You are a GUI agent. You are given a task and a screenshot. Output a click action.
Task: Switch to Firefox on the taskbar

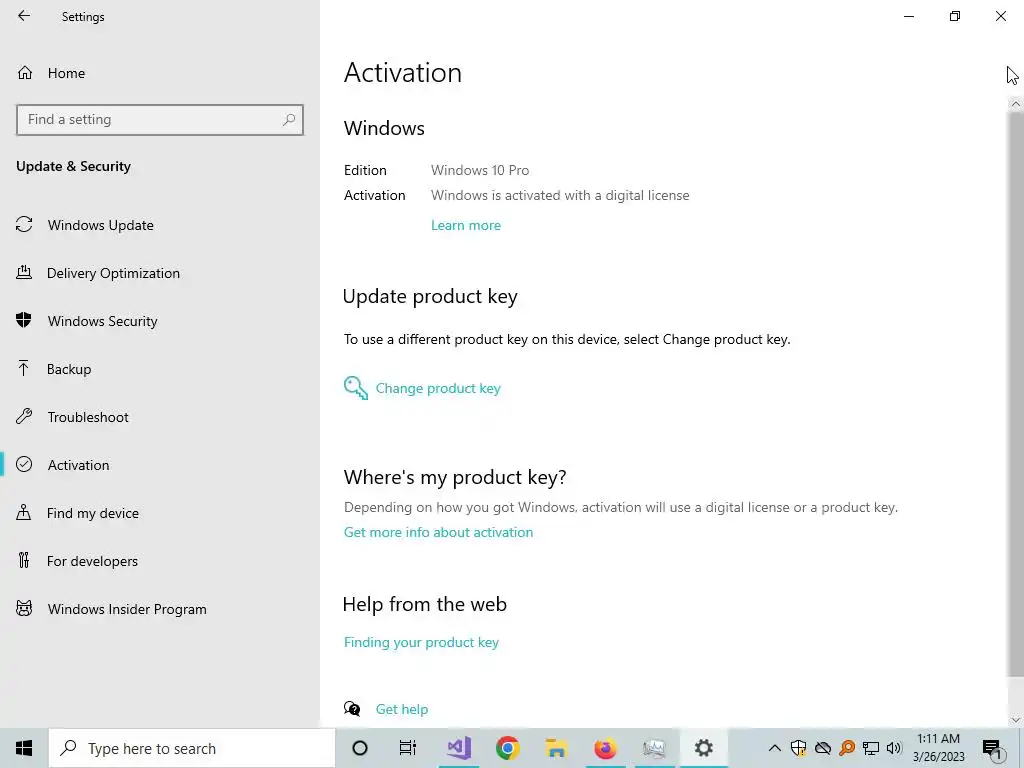605,748
